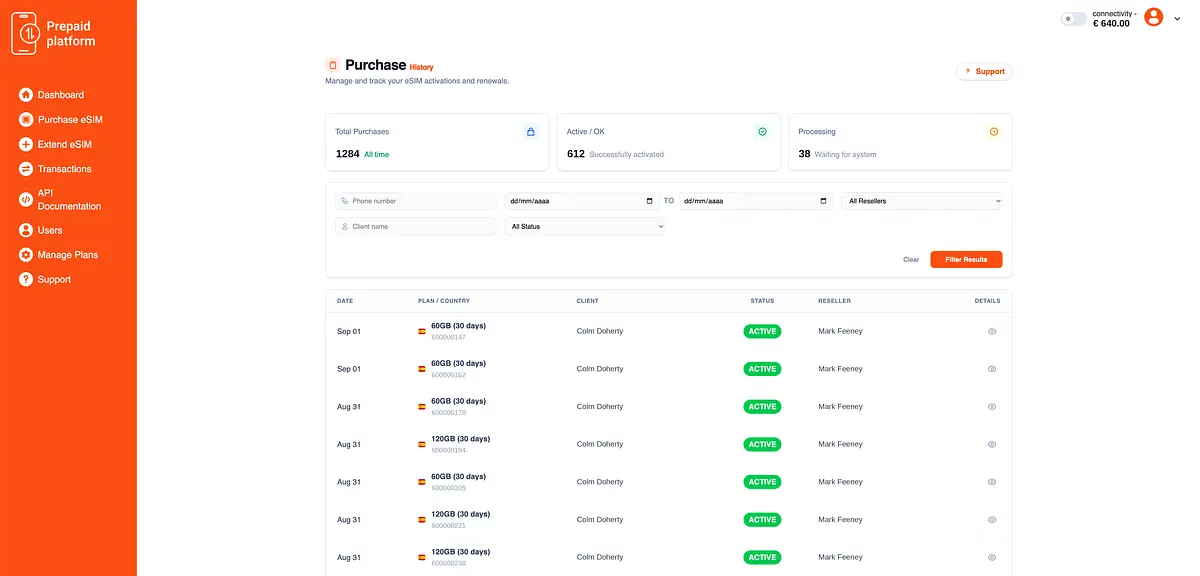The image size is (1200, 576).
Task: Open calendar picker on end date field
Action: coord(824,201)
